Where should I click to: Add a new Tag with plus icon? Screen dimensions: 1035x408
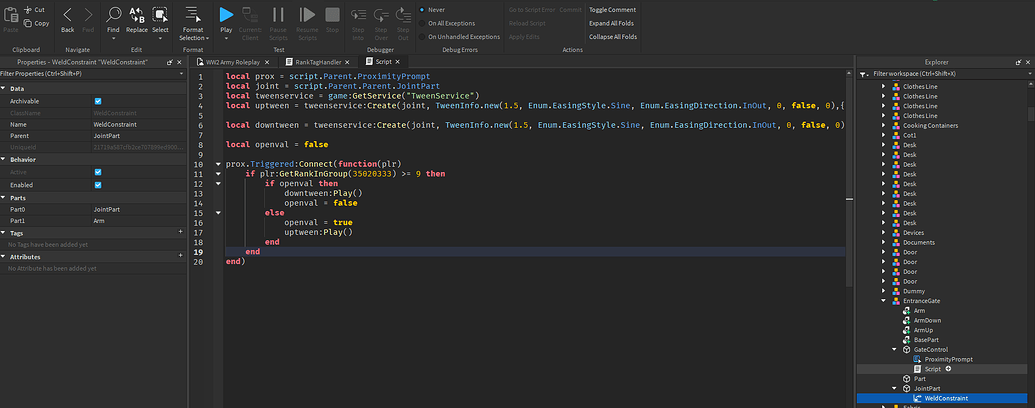[181, 232]
